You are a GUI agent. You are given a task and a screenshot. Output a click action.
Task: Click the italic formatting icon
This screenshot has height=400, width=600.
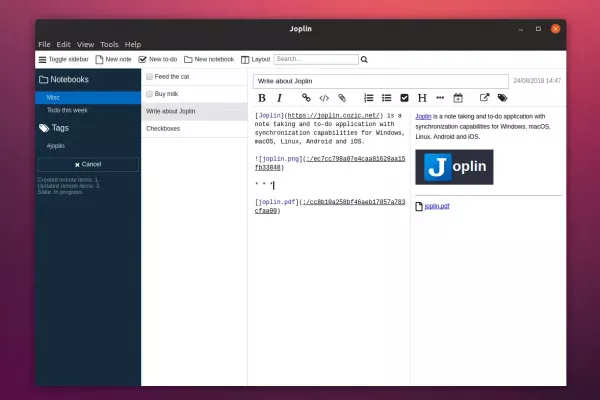(279, 98)
